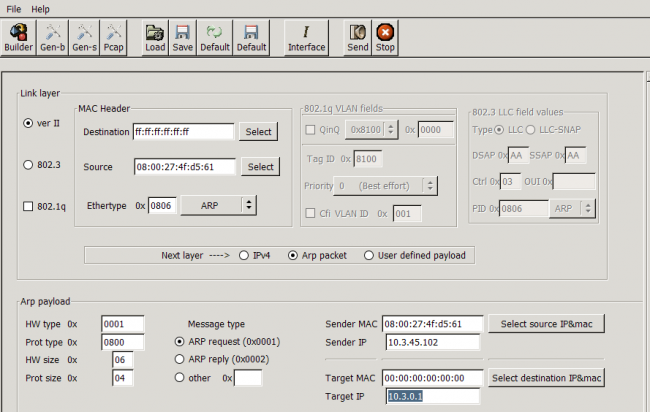Click the Target IP input field

pos(432,396)
